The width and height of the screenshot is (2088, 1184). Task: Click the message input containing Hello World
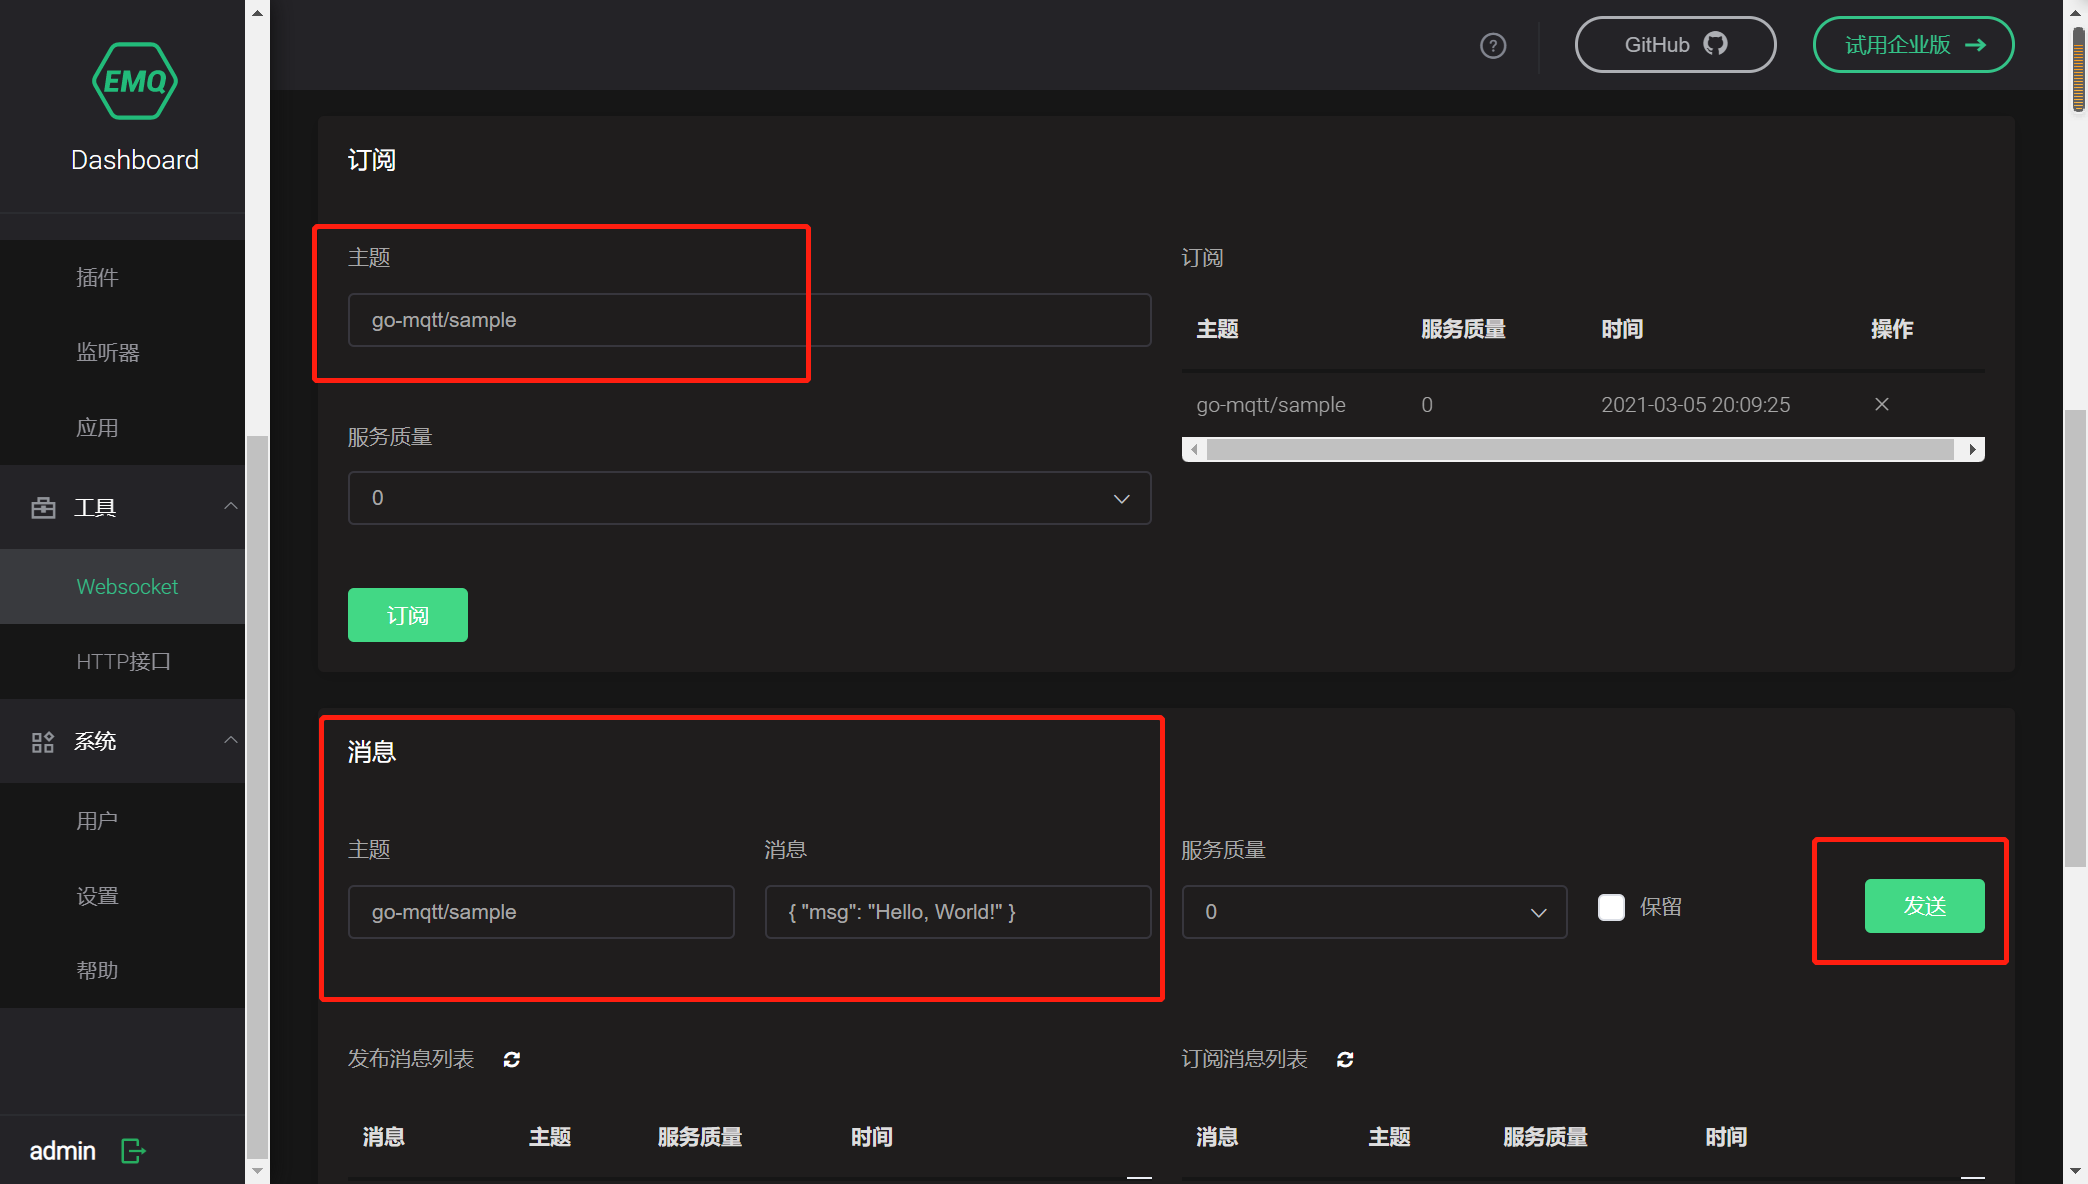[956, 911]
